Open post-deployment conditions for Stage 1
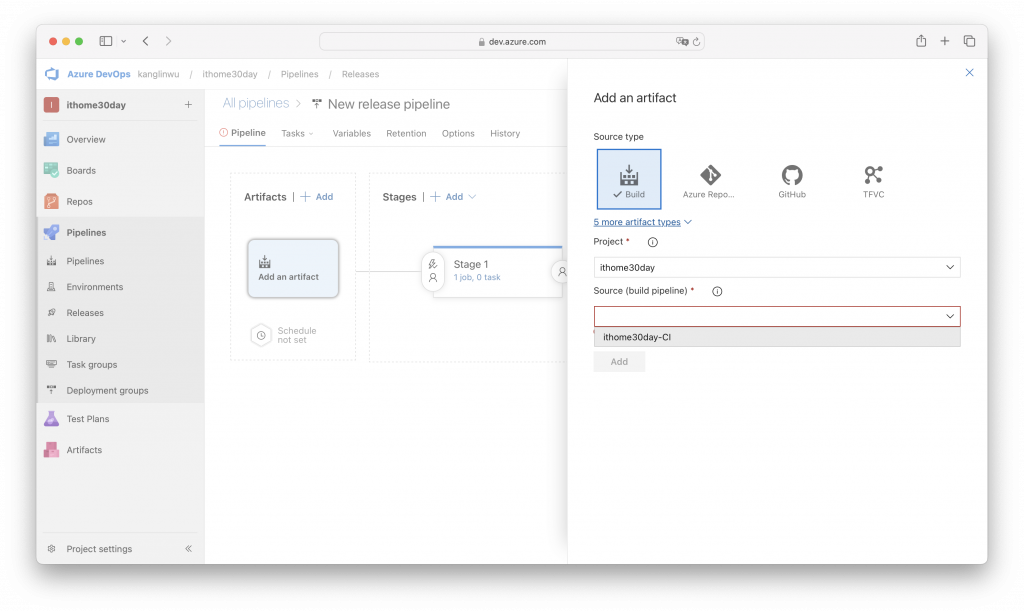The image size is (1024, 612). [560, 271]
